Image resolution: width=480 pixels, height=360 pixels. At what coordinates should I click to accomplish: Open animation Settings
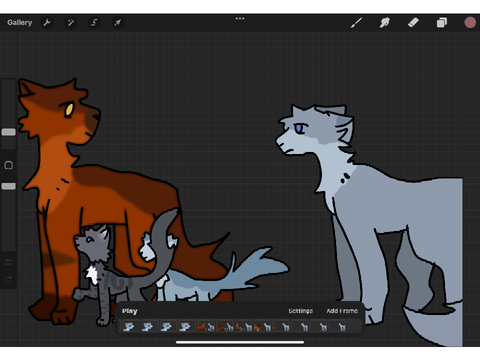pyautogui.click(x=300, y=311)
